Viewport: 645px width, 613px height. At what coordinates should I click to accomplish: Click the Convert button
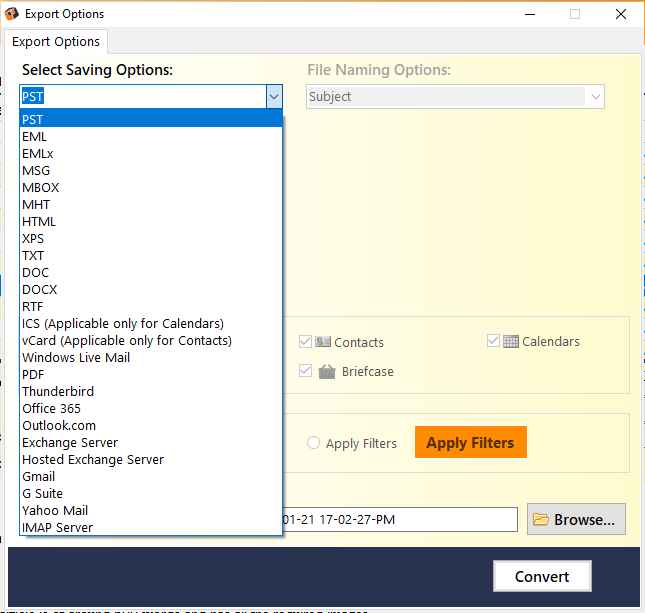(542, 576)
